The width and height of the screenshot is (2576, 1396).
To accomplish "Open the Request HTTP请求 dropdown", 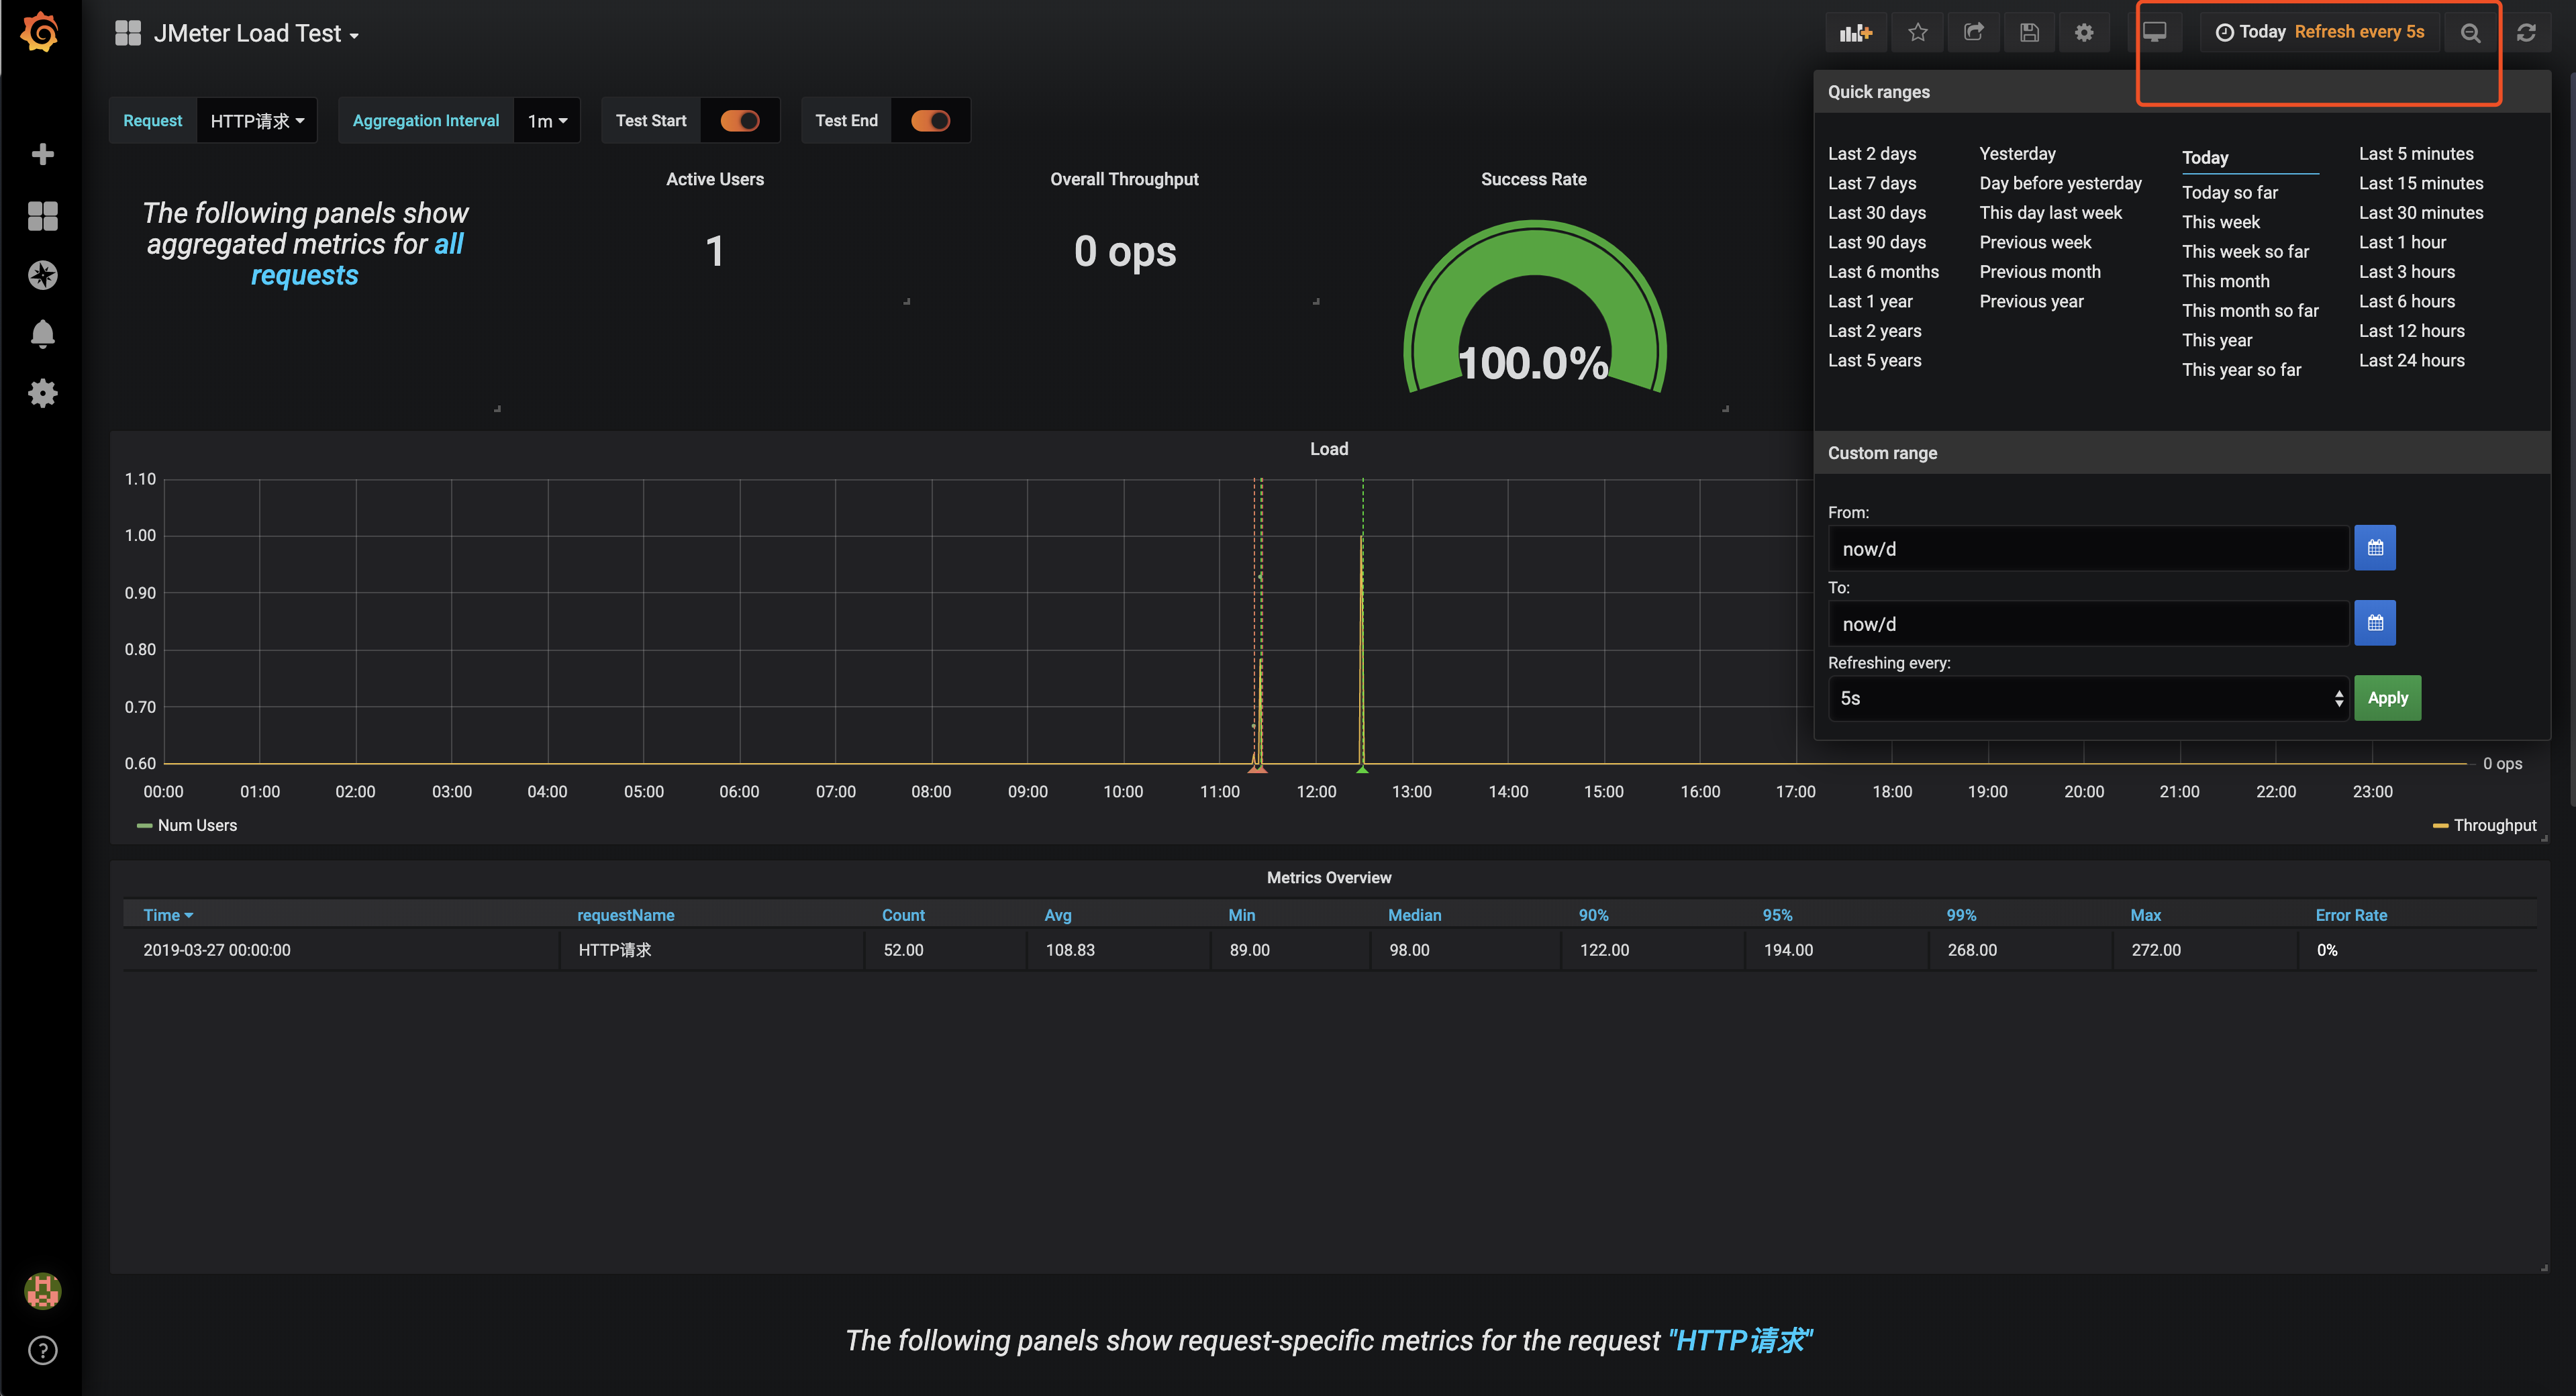I will [257, 121].
